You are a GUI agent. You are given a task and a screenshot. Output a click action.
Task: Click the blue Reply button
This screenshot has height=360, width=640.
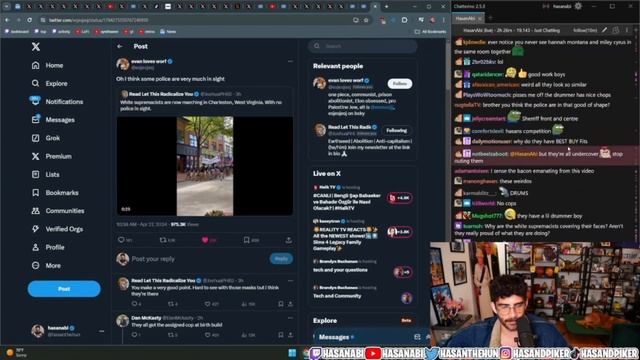pos(281,258)
